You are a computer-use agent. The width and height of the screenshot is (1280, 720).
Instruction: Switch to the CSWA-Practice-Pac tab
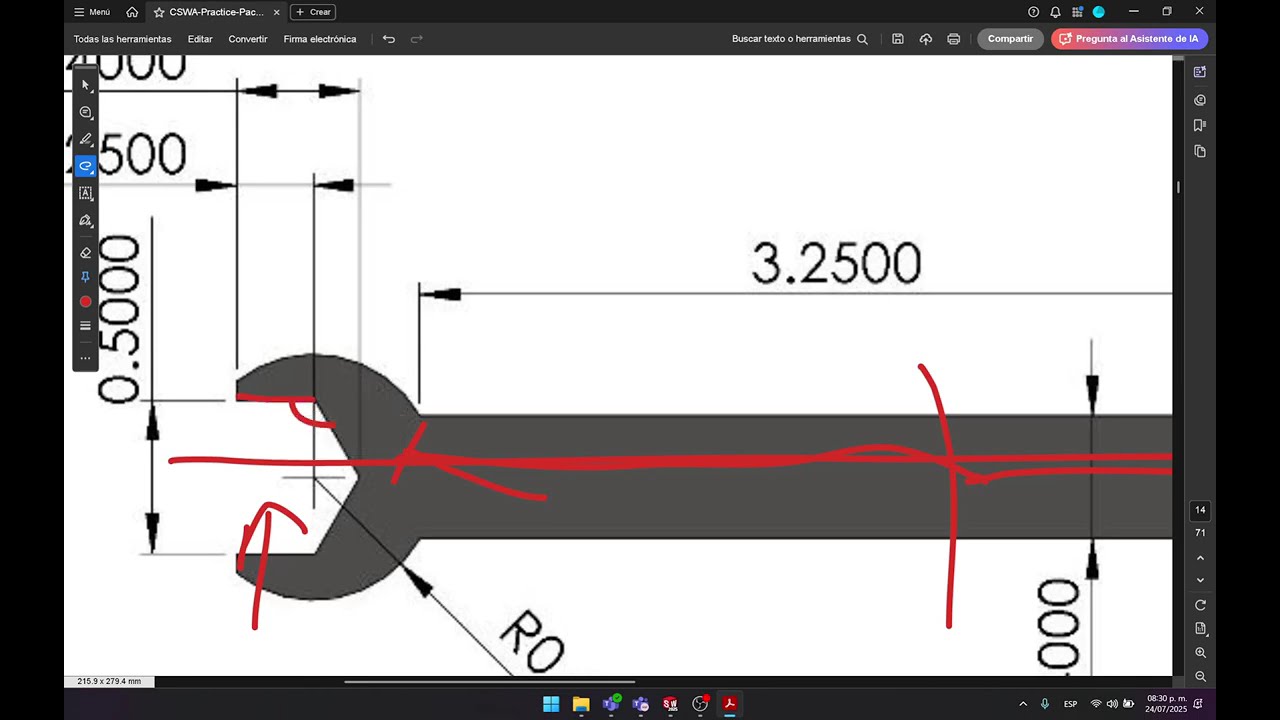point(216,12)
